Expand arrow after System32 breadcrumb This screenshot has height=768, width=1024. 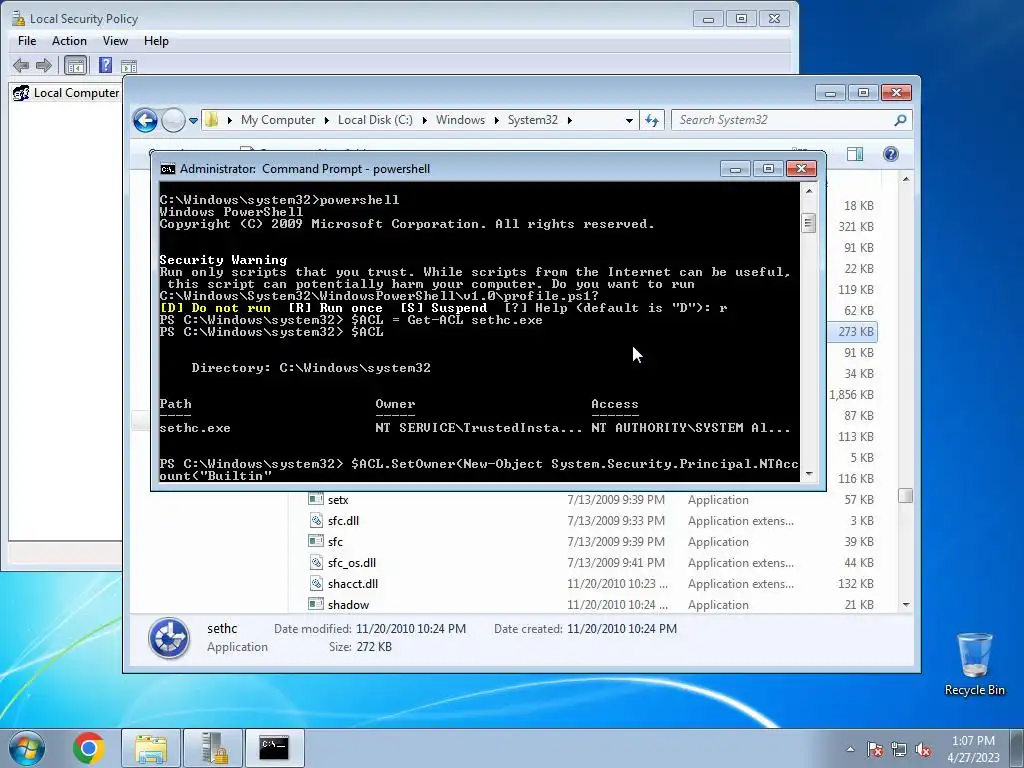click(569, 120)
